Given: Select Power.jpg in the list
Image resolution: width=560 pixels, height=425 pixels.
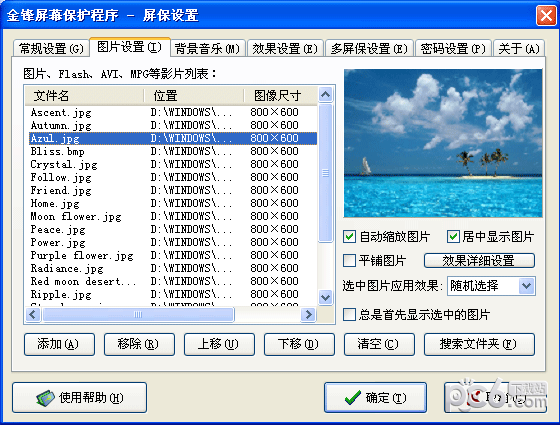Looking at the screenshot, I should click(x=172, y=242).
